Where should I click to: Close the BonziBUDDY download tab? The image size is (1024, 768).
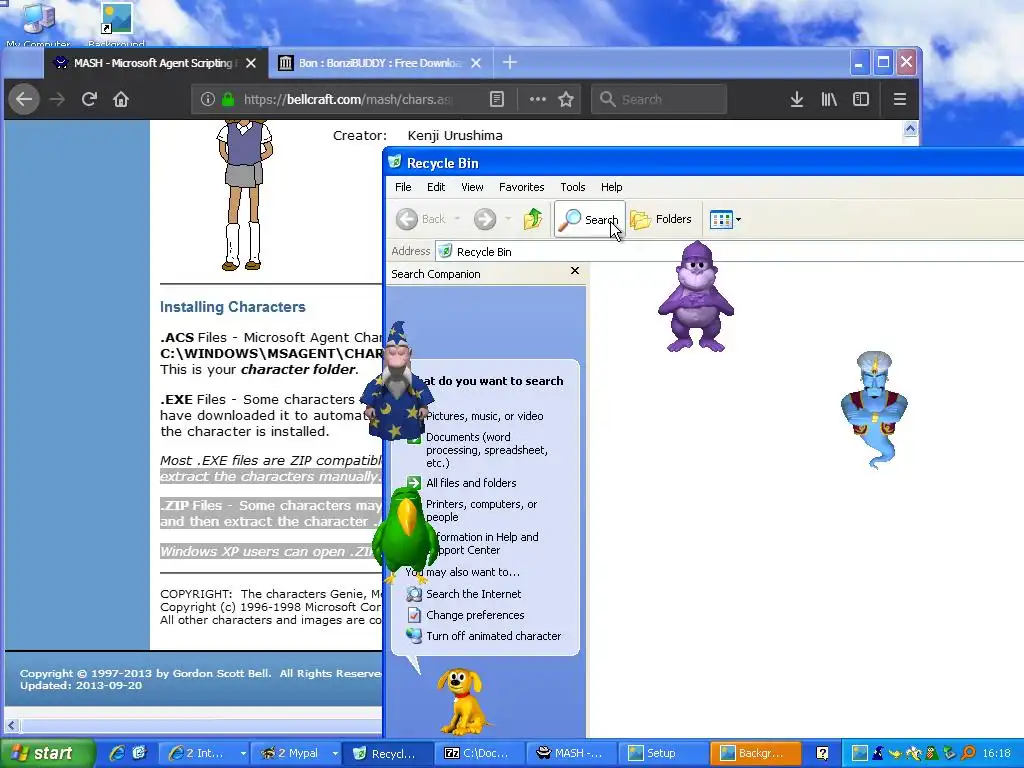pos(476,63)
